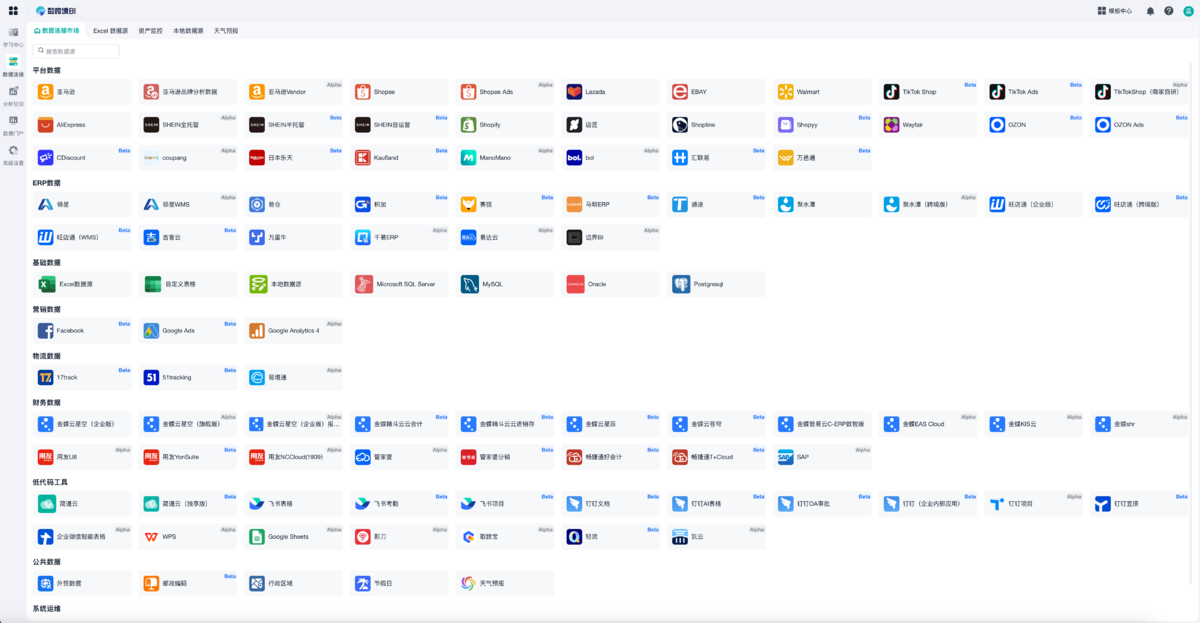This screenshot has height=623, width=1200.
Task: Focus the 搜索数据源 search field
Action: [76, 51]
